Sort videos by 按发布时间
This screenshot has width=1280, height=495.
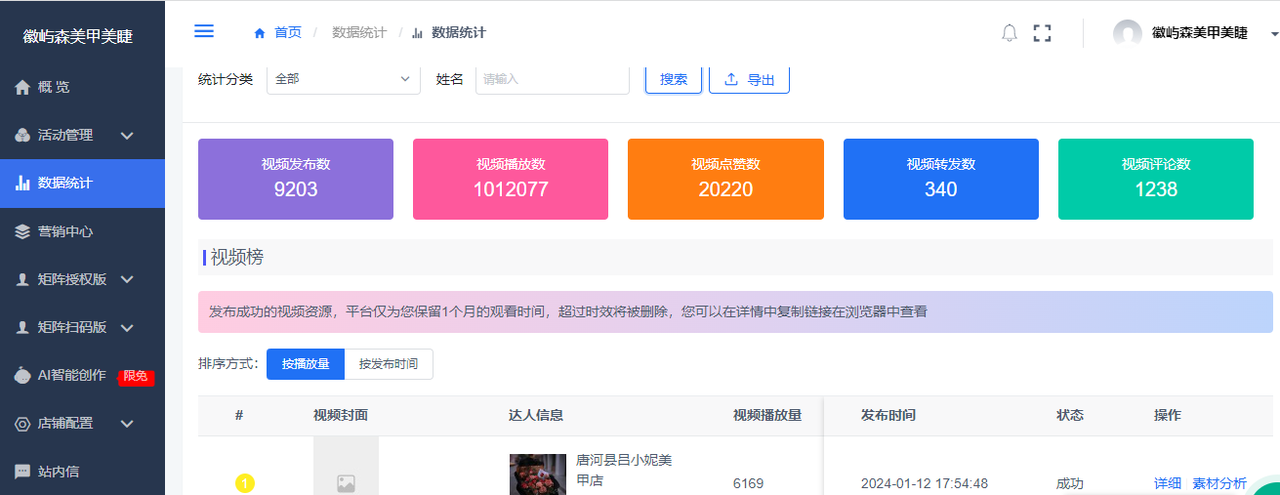tap(388, 364)
